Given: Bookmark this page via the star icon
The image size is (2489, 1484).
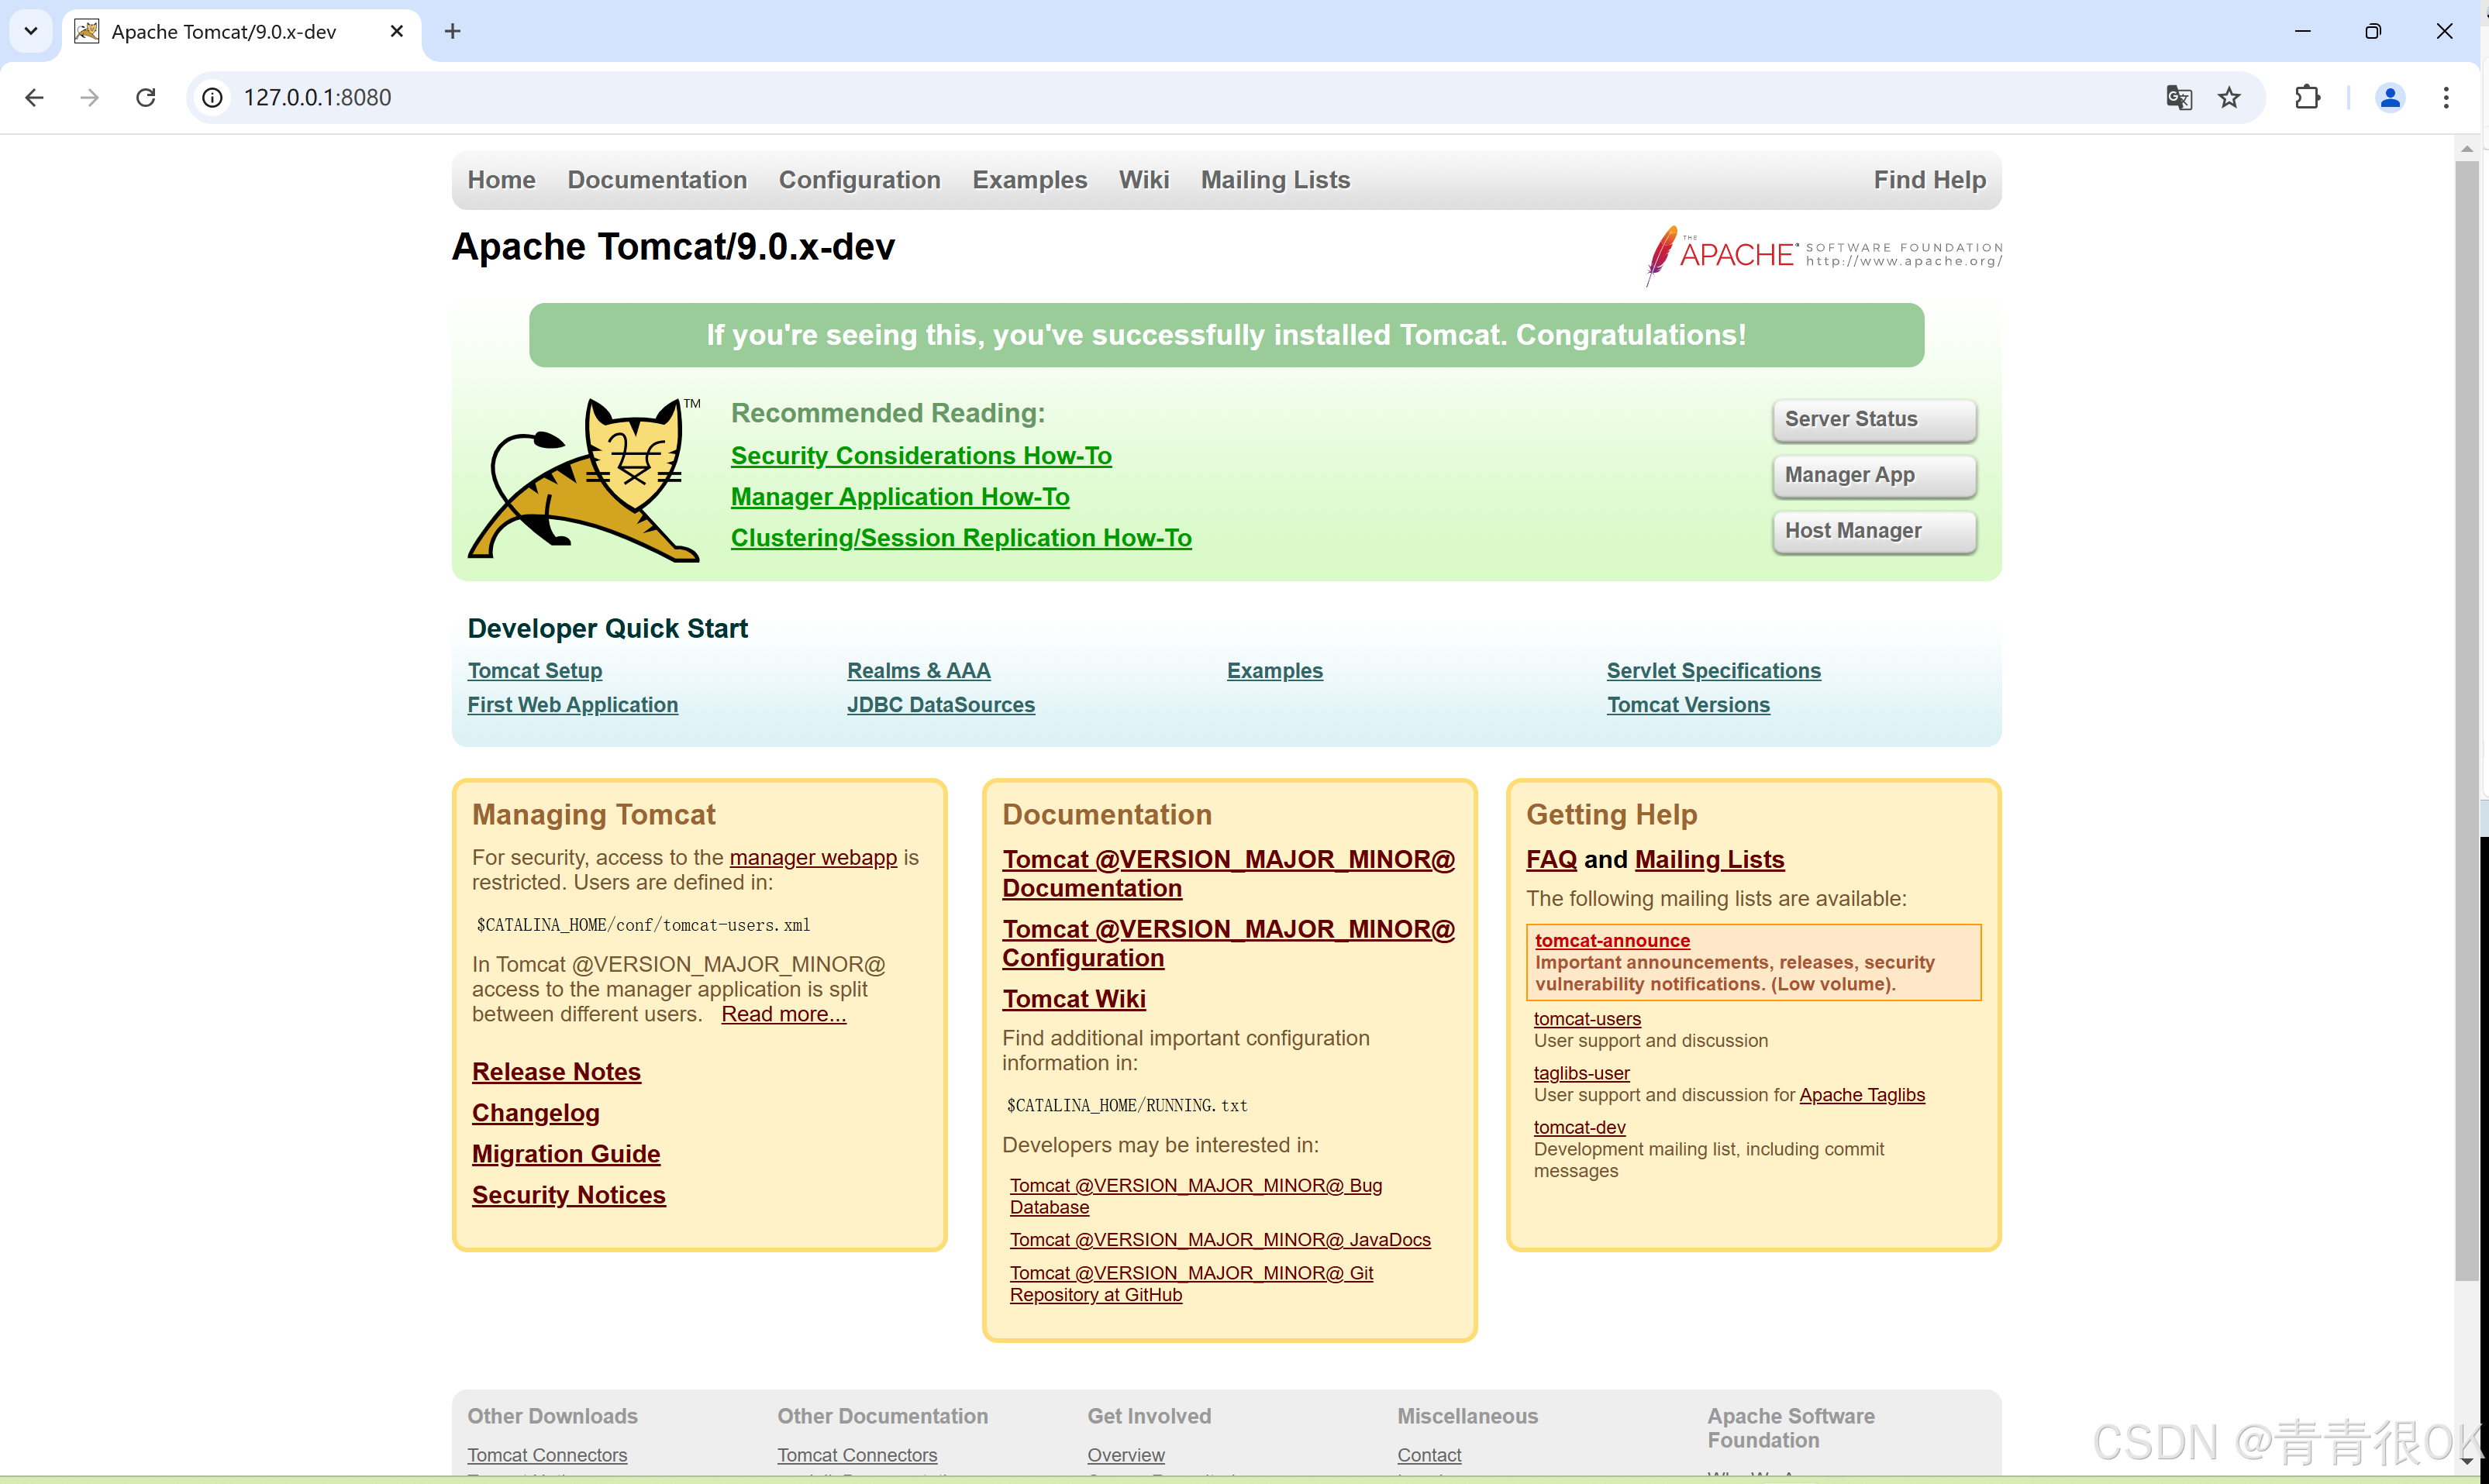Looking at the screenshot, I should 2230,97.
